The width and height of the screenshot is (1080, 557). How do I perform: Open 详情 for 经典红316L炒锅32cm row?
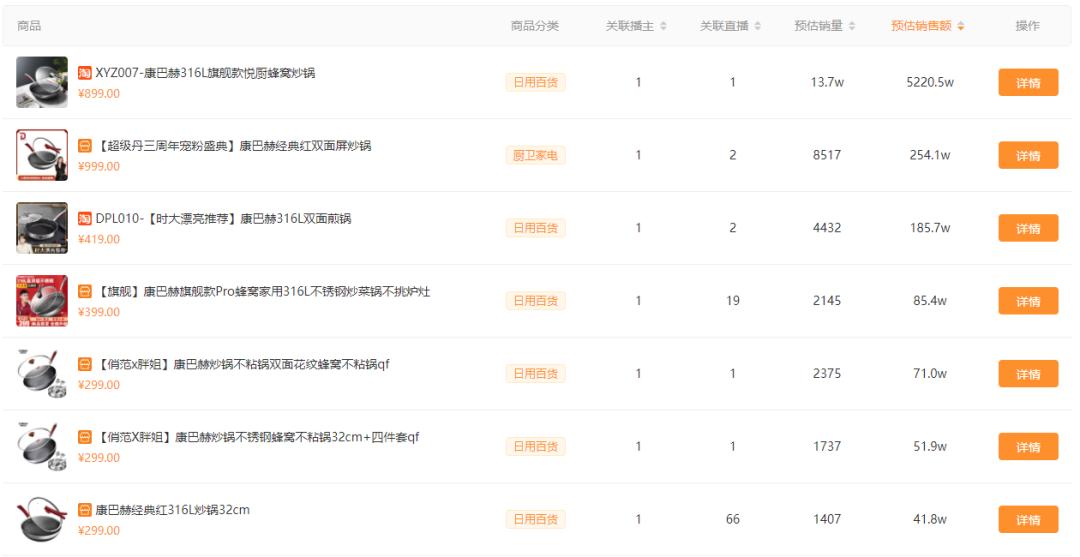[1028, 521]
